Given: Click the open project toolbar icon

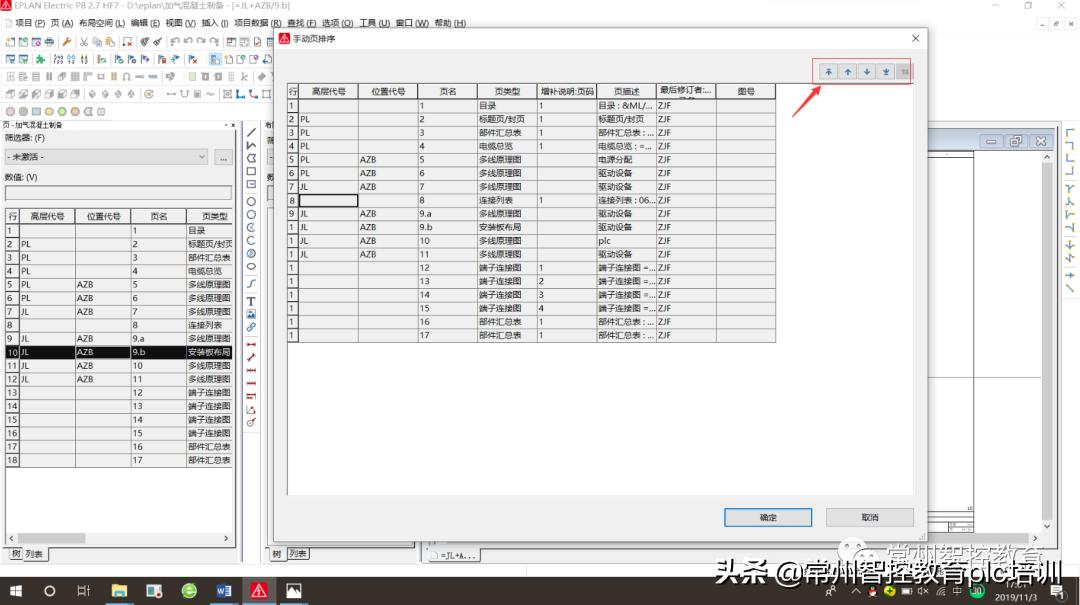Looking at the screenshot, I should pyautogui.click(x=23, y=42).
